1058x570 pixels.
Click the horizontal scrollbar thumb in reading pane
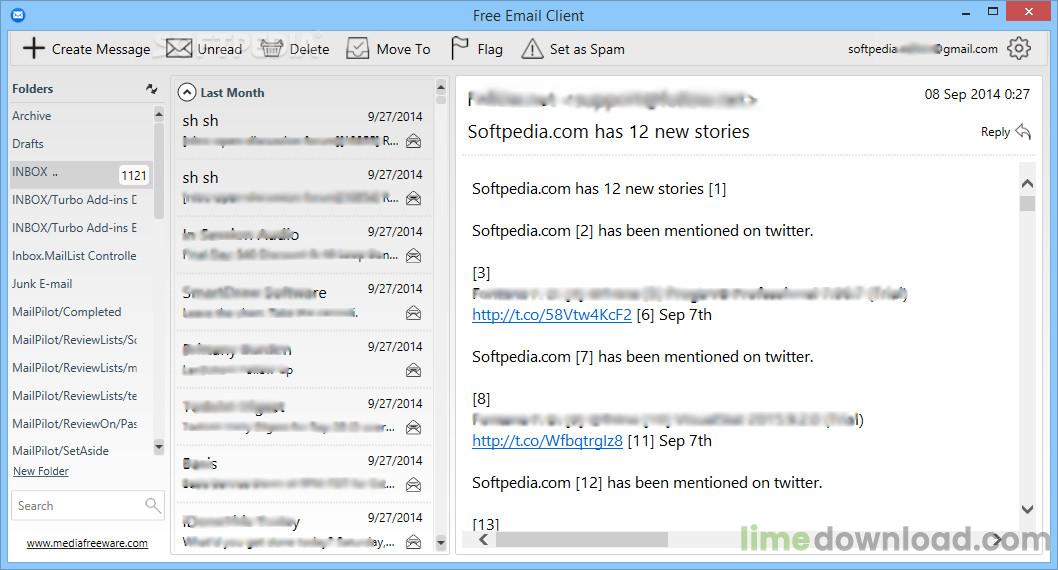pos(582,539)
